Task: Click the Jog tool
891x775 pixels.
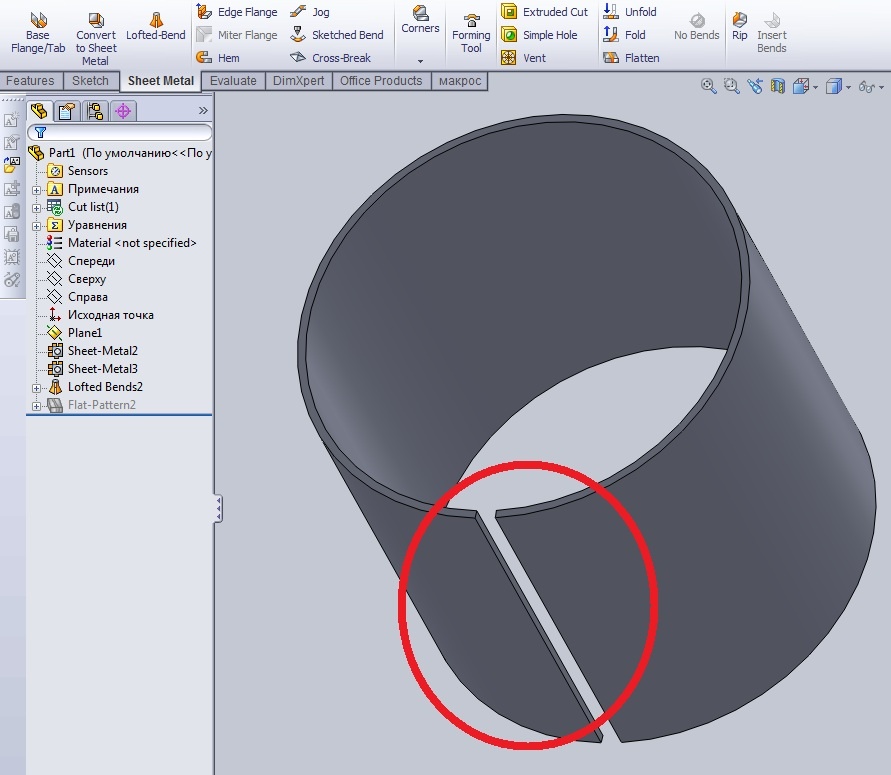Action: point(310,11)
